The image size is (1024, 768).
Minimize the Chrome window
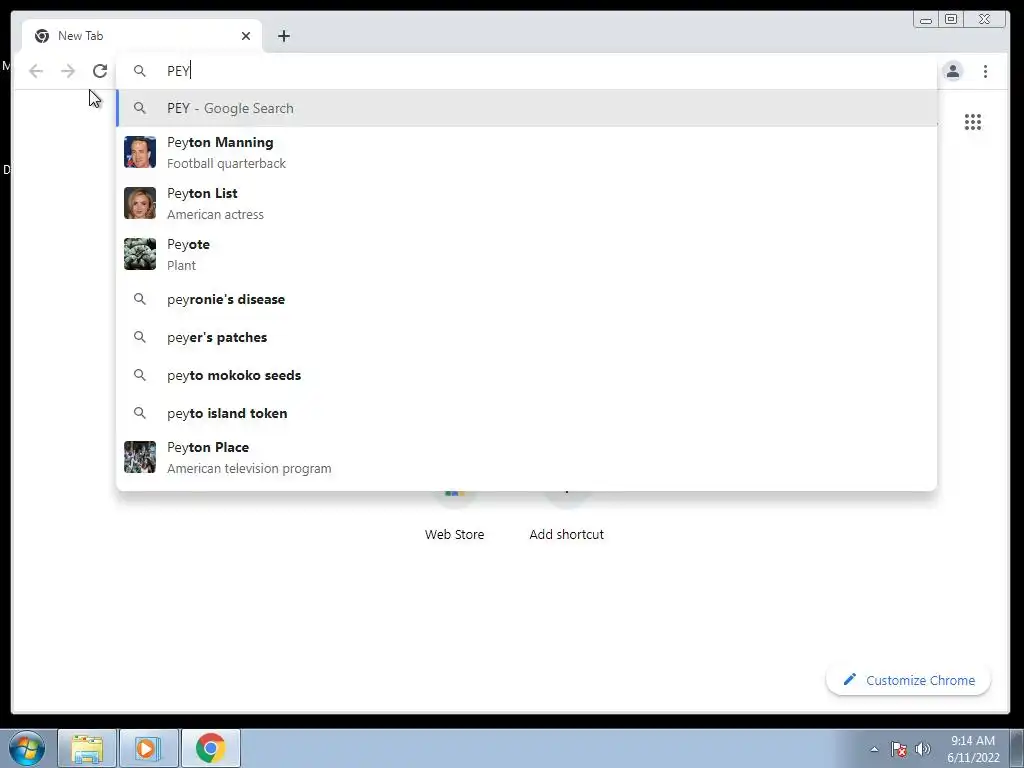click(x=925, y=20)
